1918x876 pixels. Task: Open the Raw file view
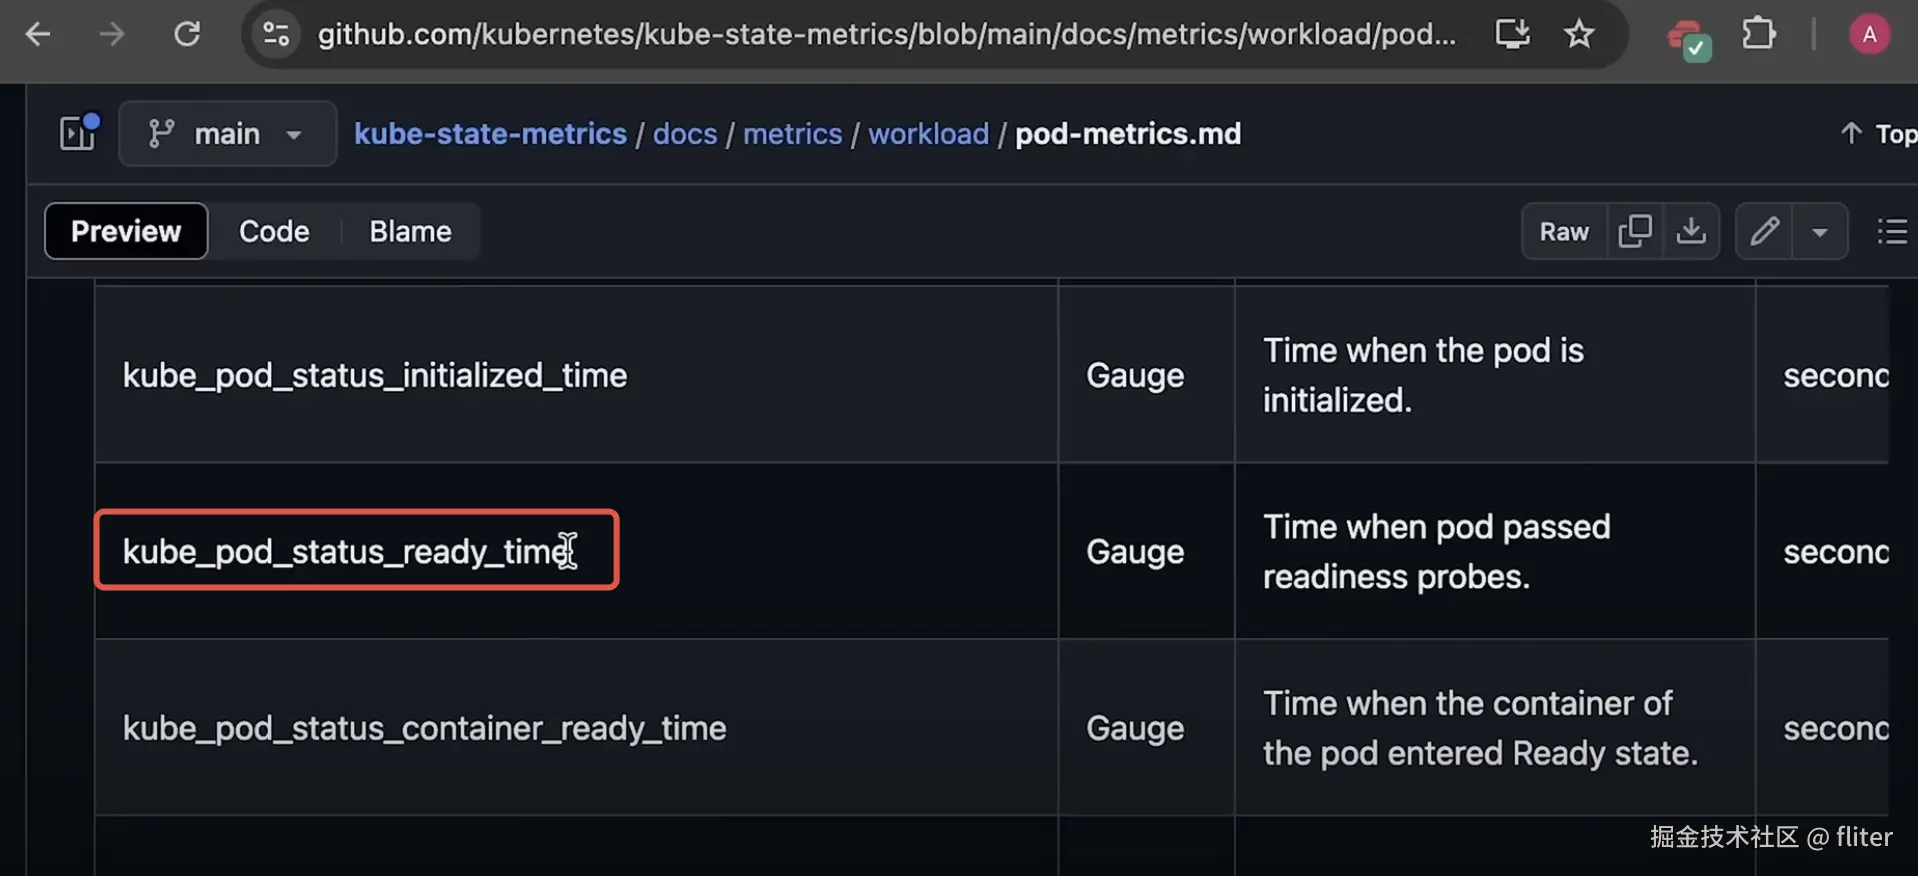pos(1564,231)
